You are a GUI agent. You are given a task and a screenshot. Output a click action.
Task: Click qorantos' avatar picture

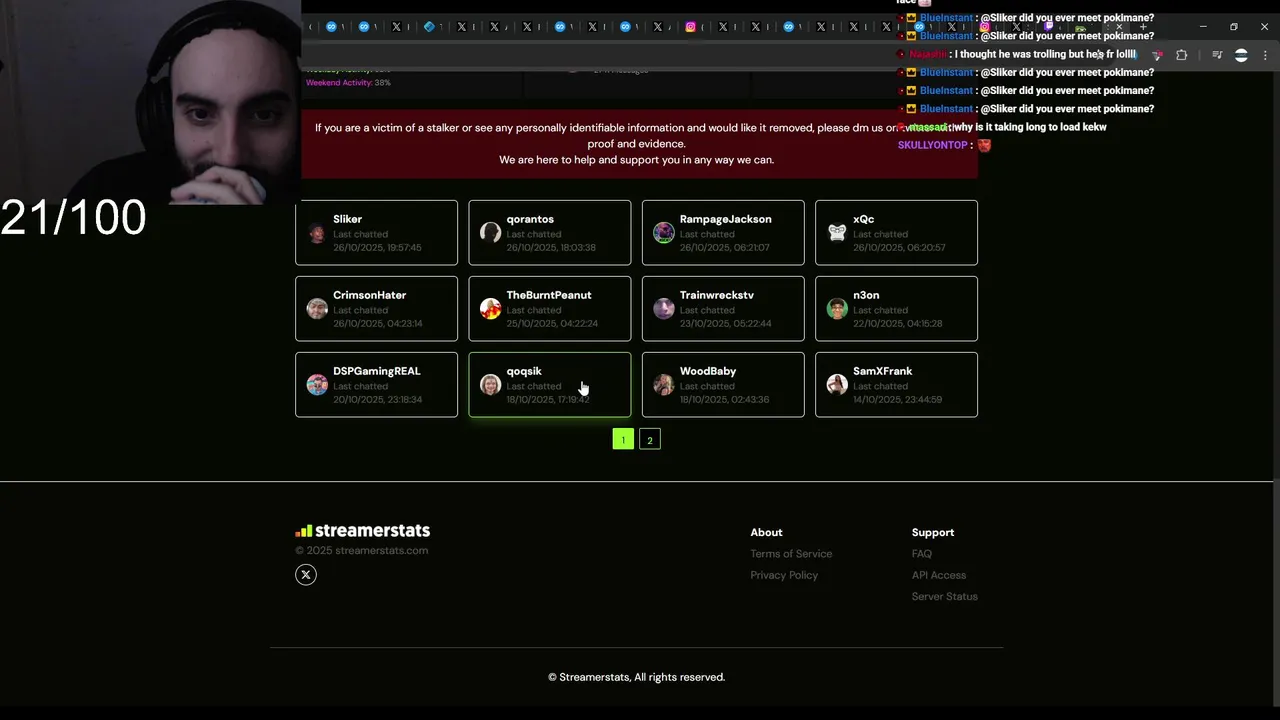click(x=490, y=233)
